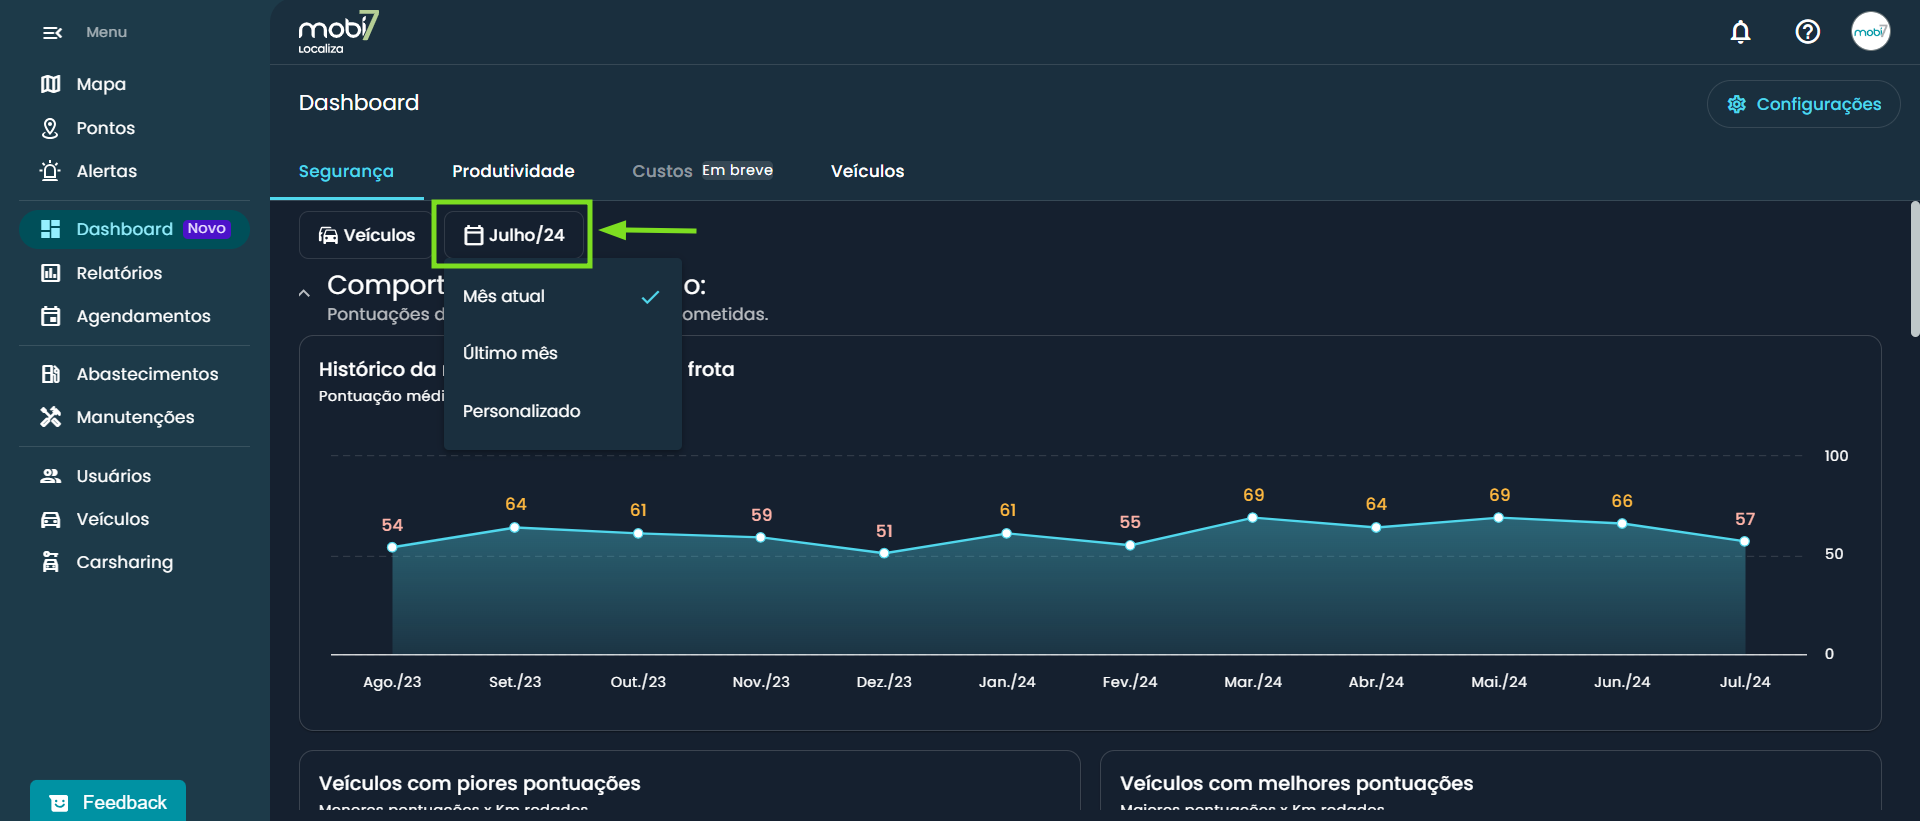Click the Configurações button
The height and width of the screenshot is (821, 1920).
click(x=1803, y=104)
